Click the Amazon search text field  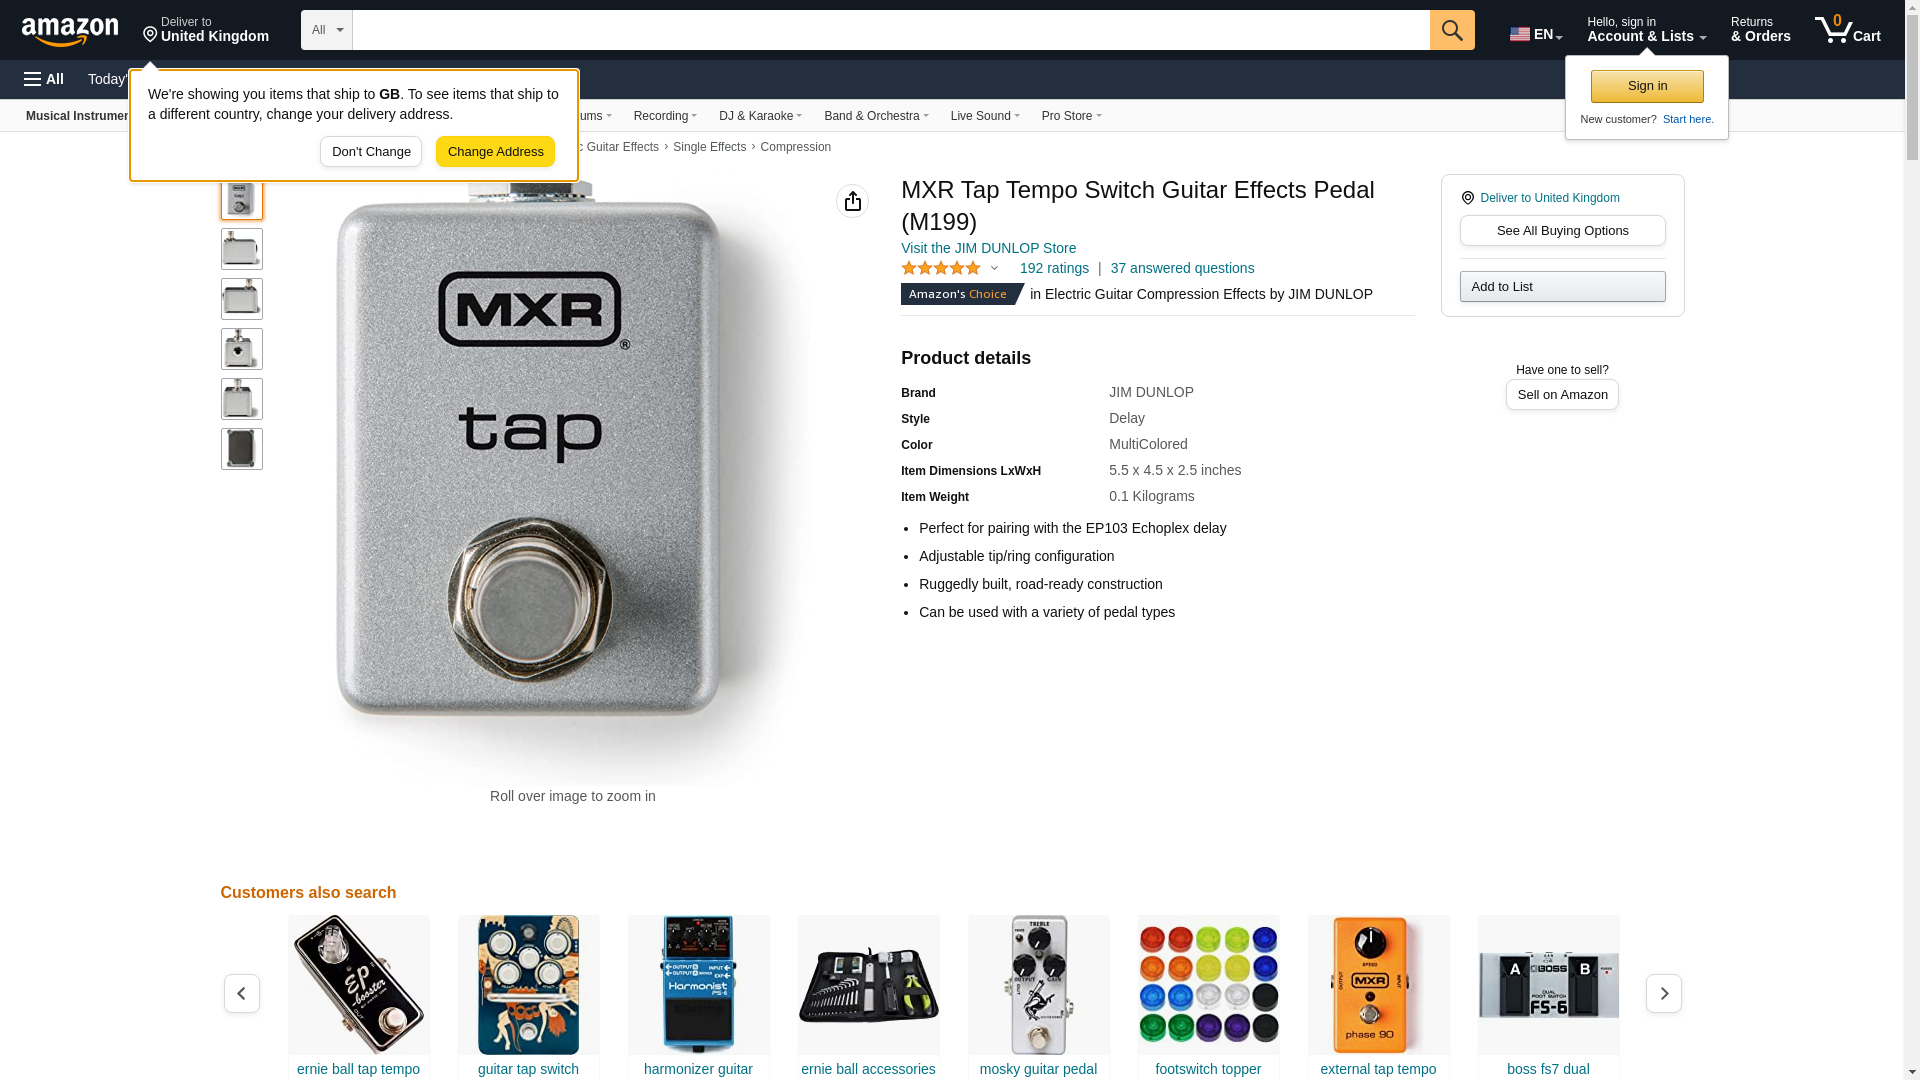click(x=890, y=30)
